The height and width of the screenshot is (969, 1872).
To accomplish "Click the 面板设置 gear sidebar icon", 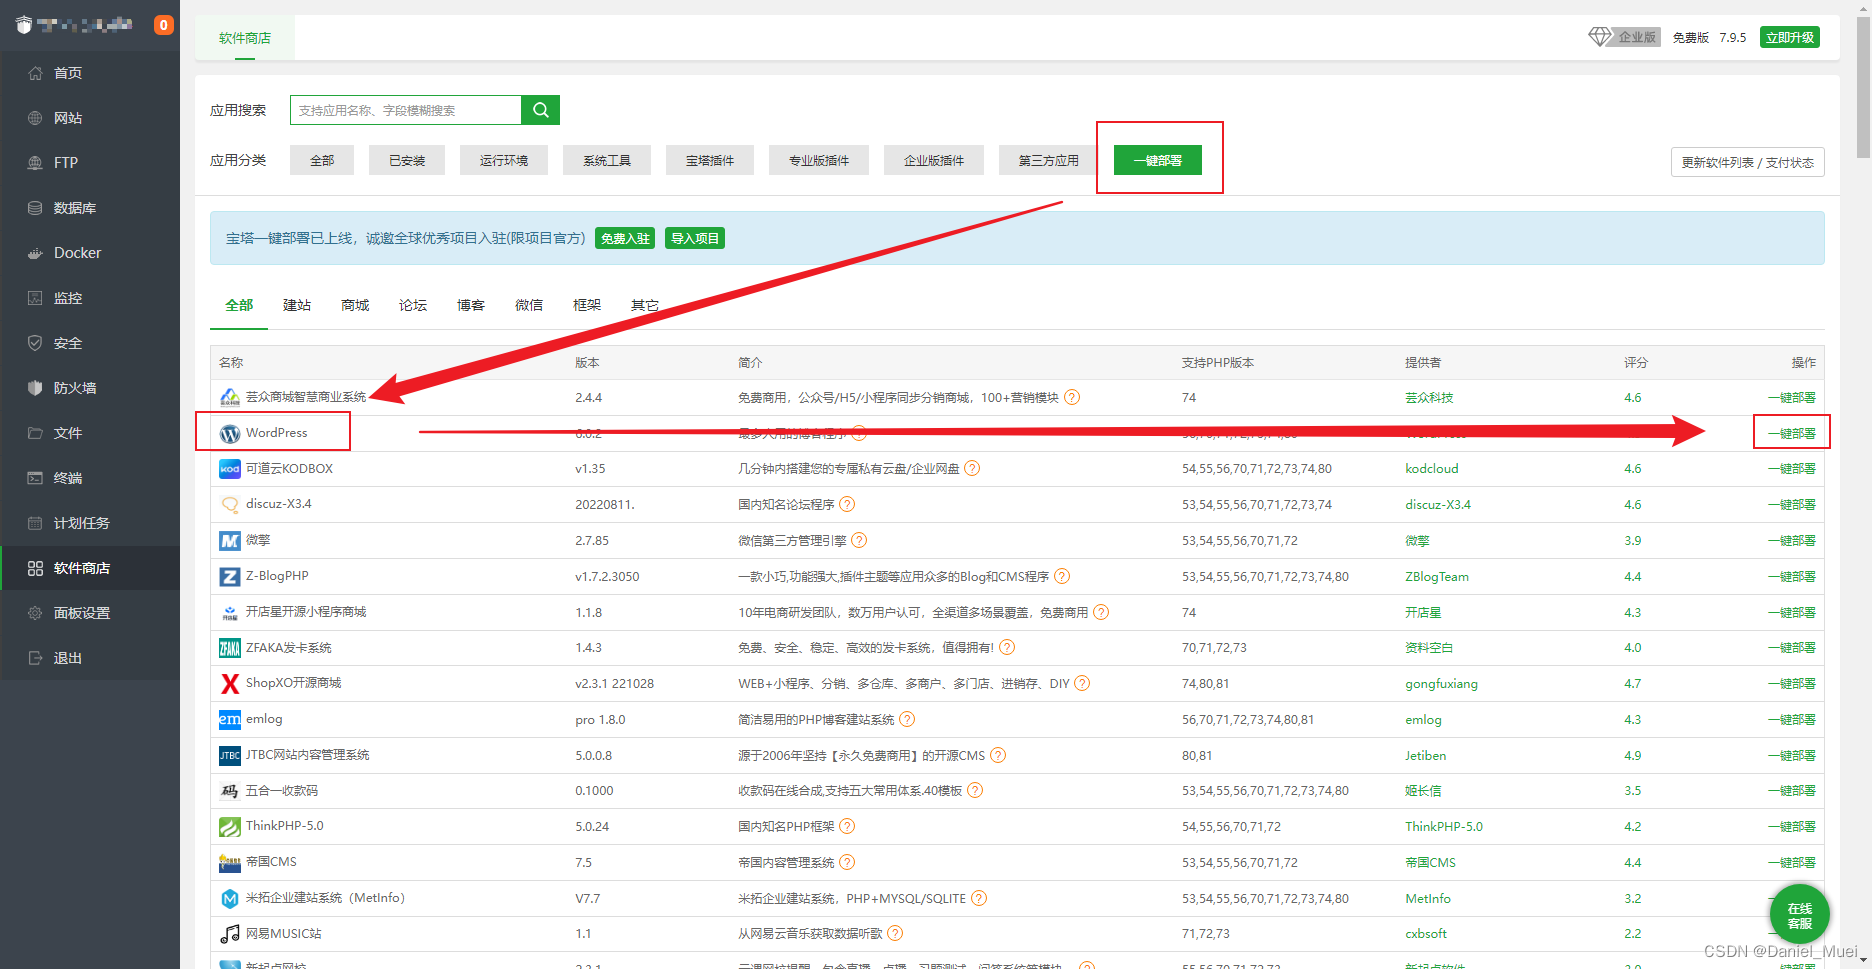I will click(35, 613).
